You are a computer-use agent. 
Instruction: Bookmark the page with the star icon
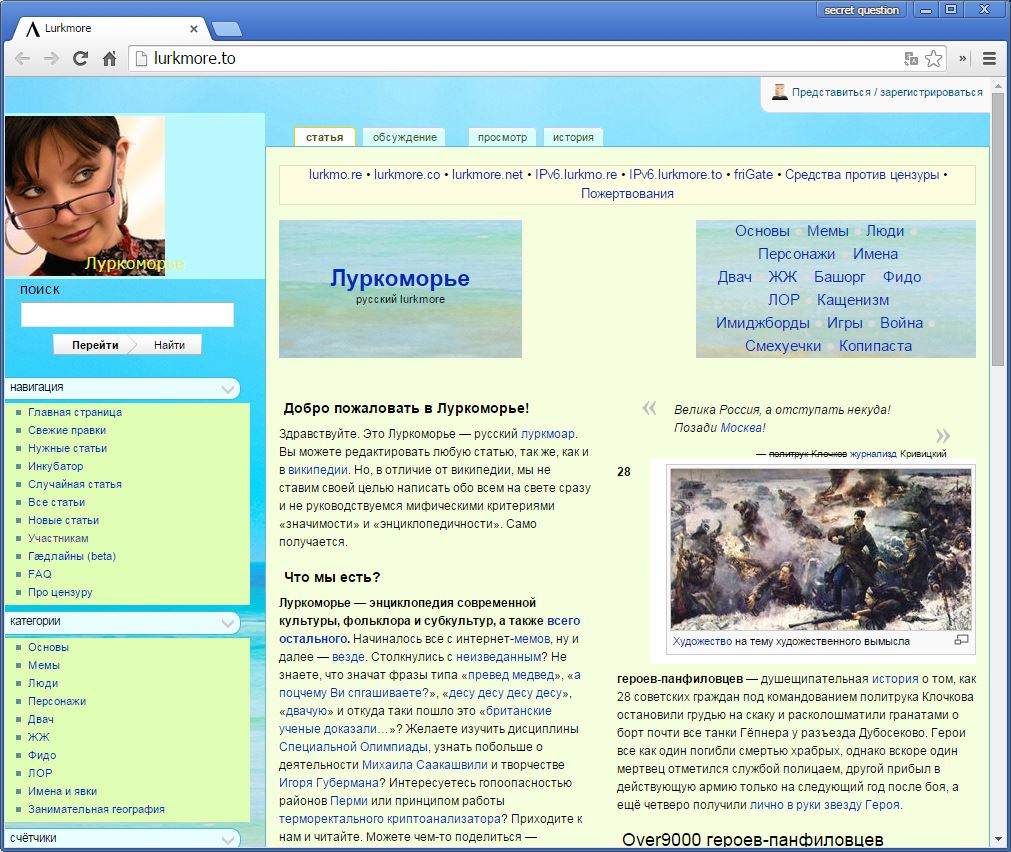pos(933,58)
